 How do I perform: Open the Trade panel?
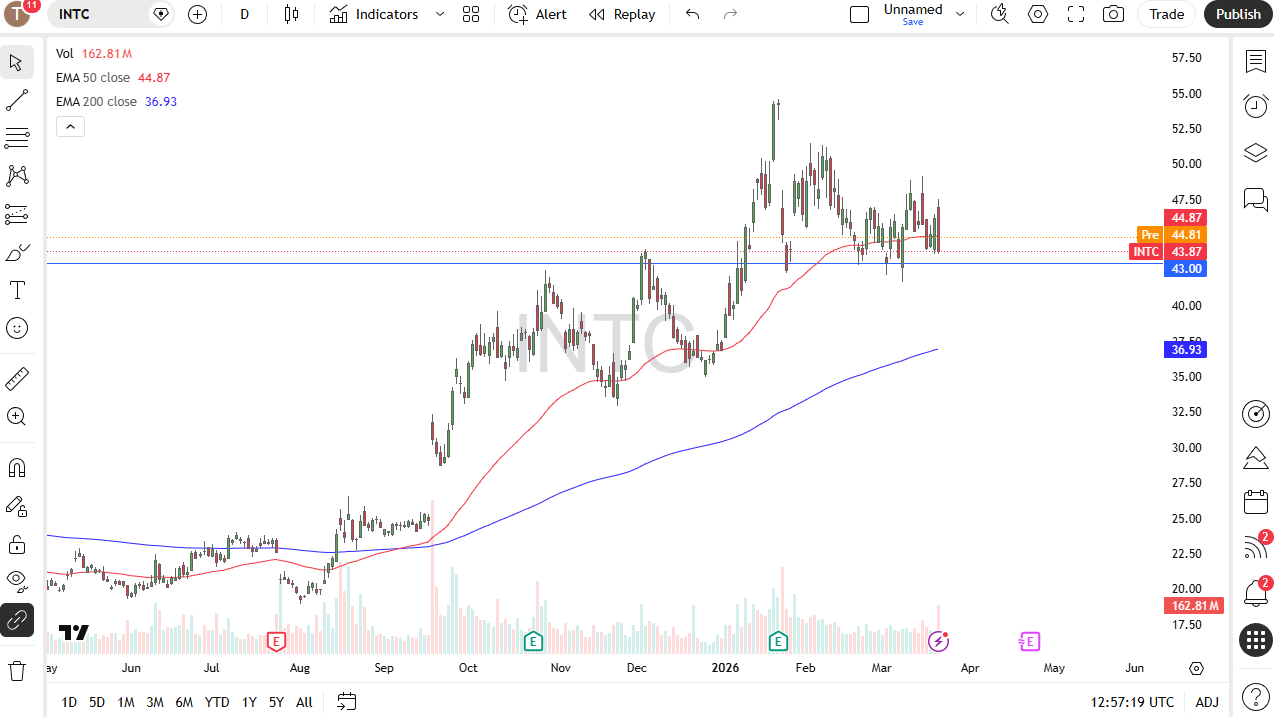click(1167, 14)
